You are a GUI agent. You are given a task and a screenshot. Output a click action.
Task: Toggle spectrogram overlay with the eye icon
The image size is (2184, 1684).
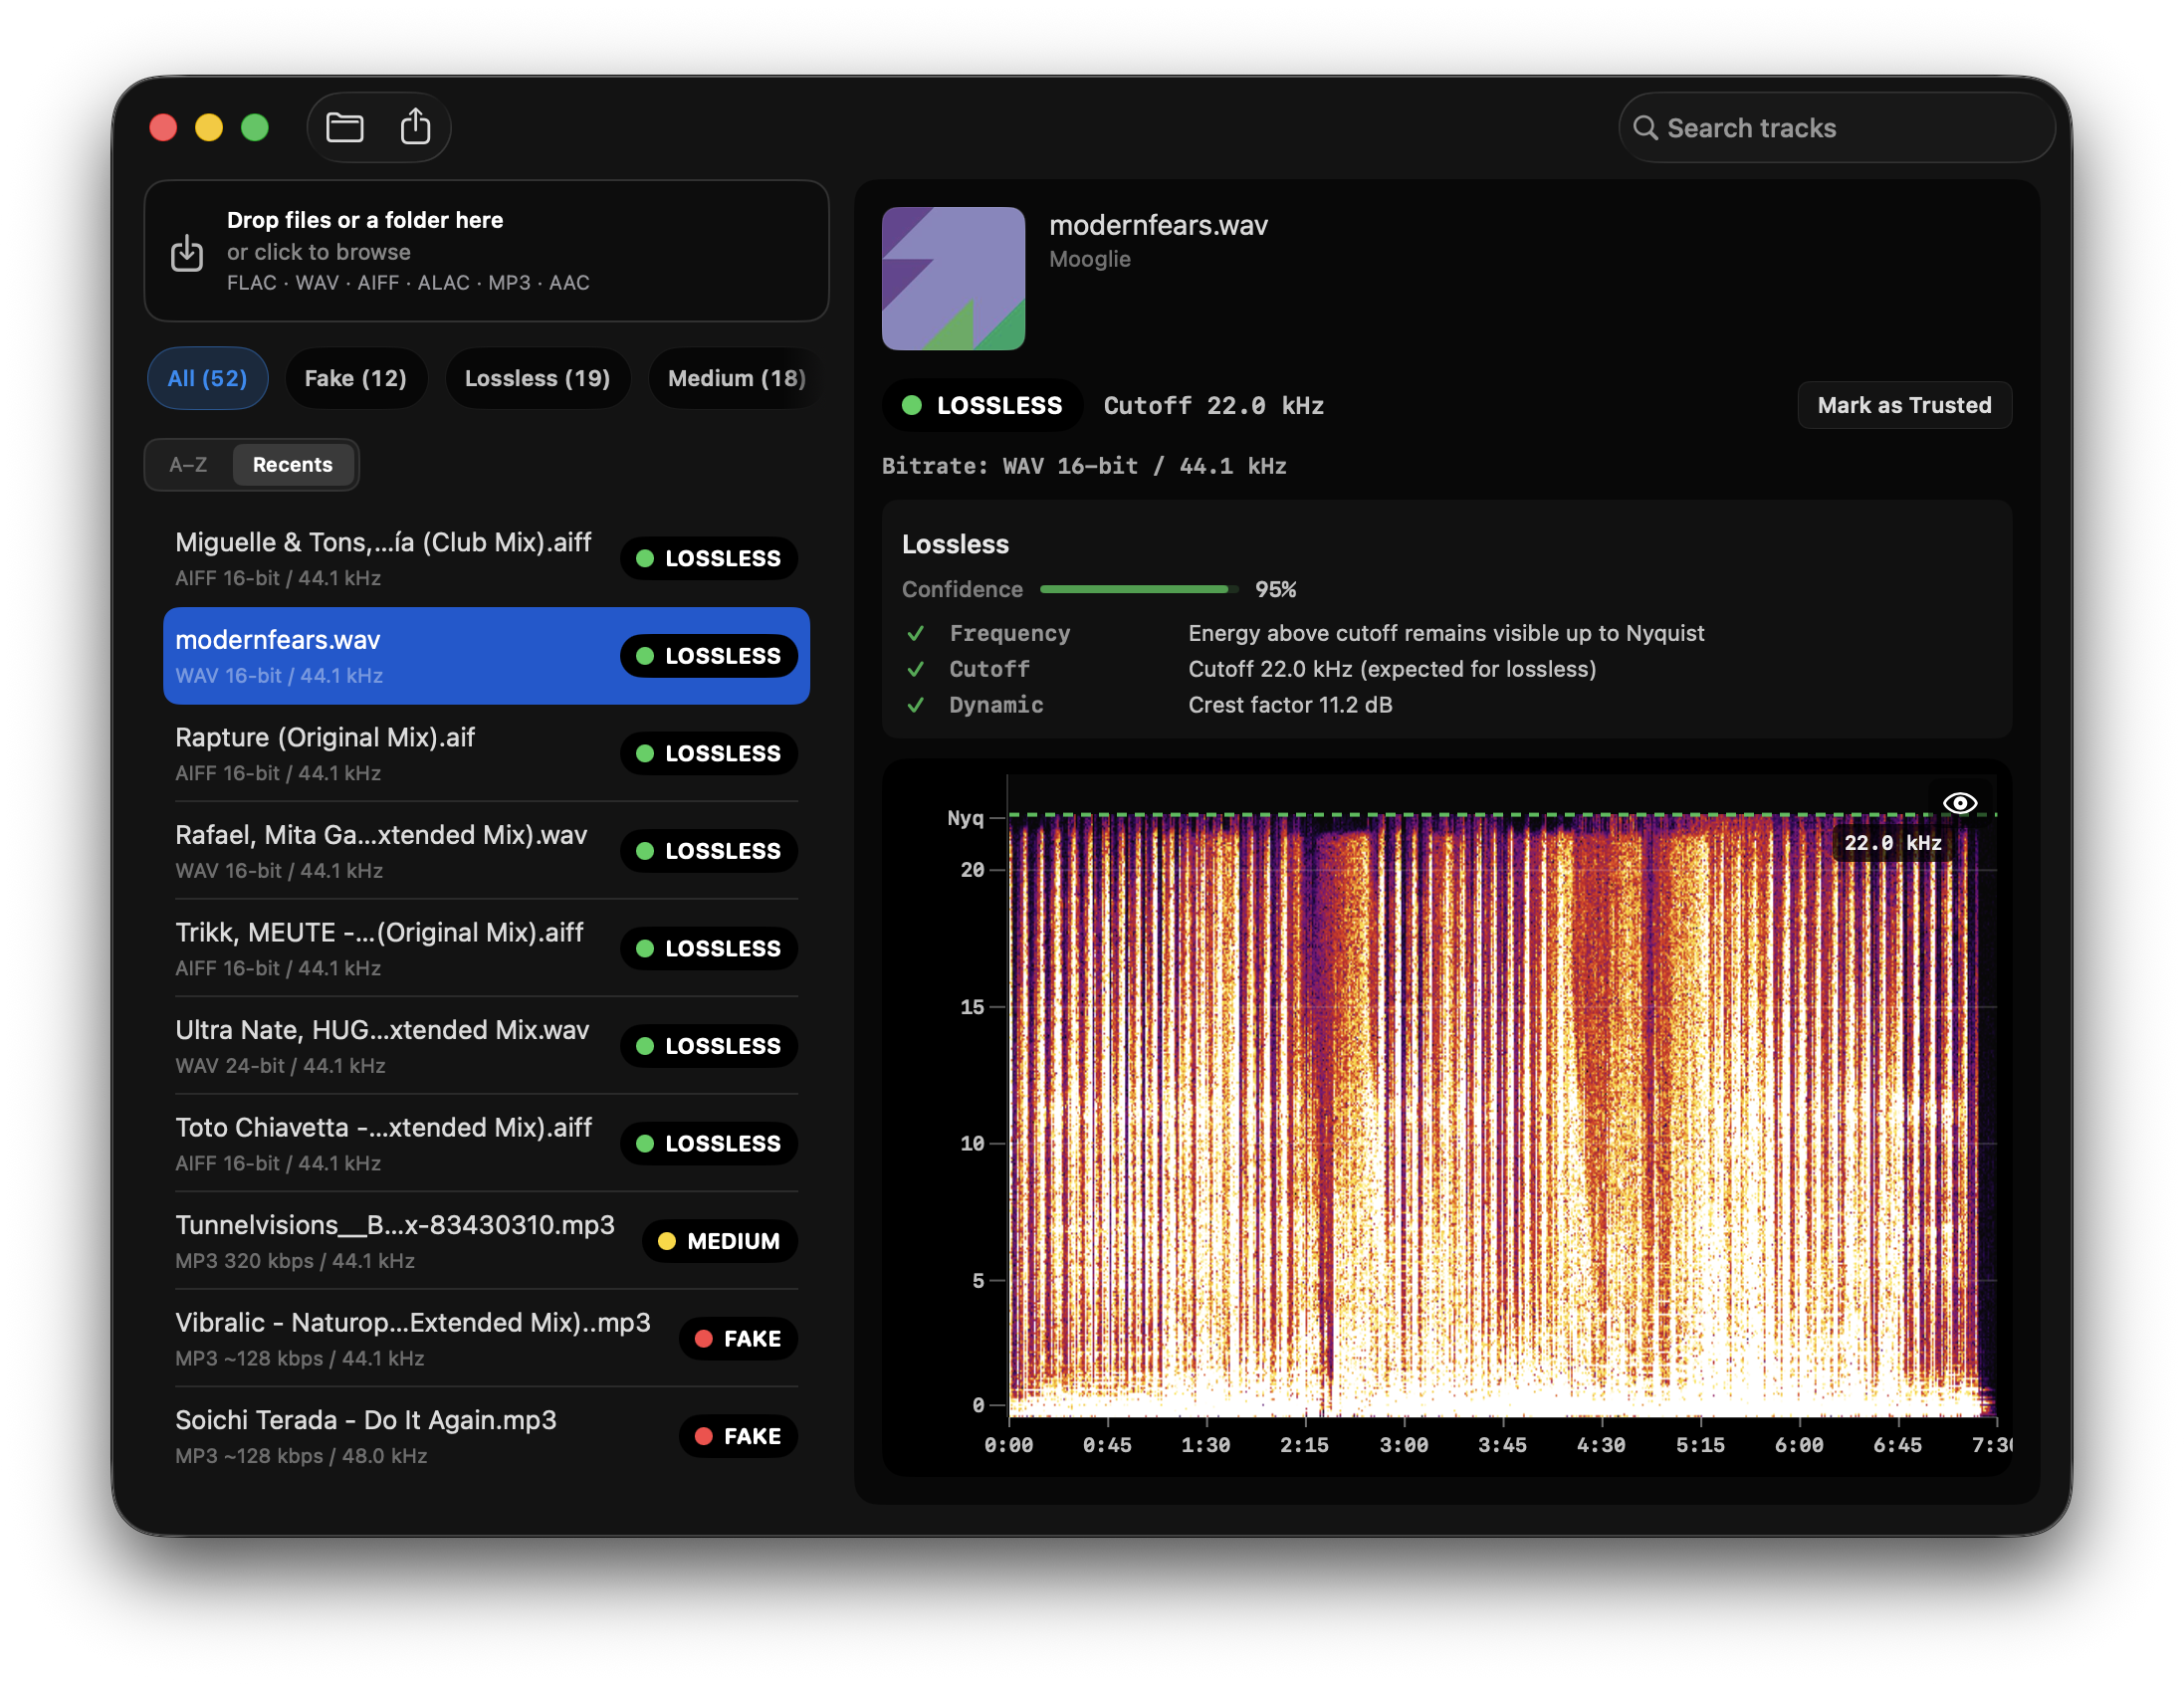[1959, 803]
